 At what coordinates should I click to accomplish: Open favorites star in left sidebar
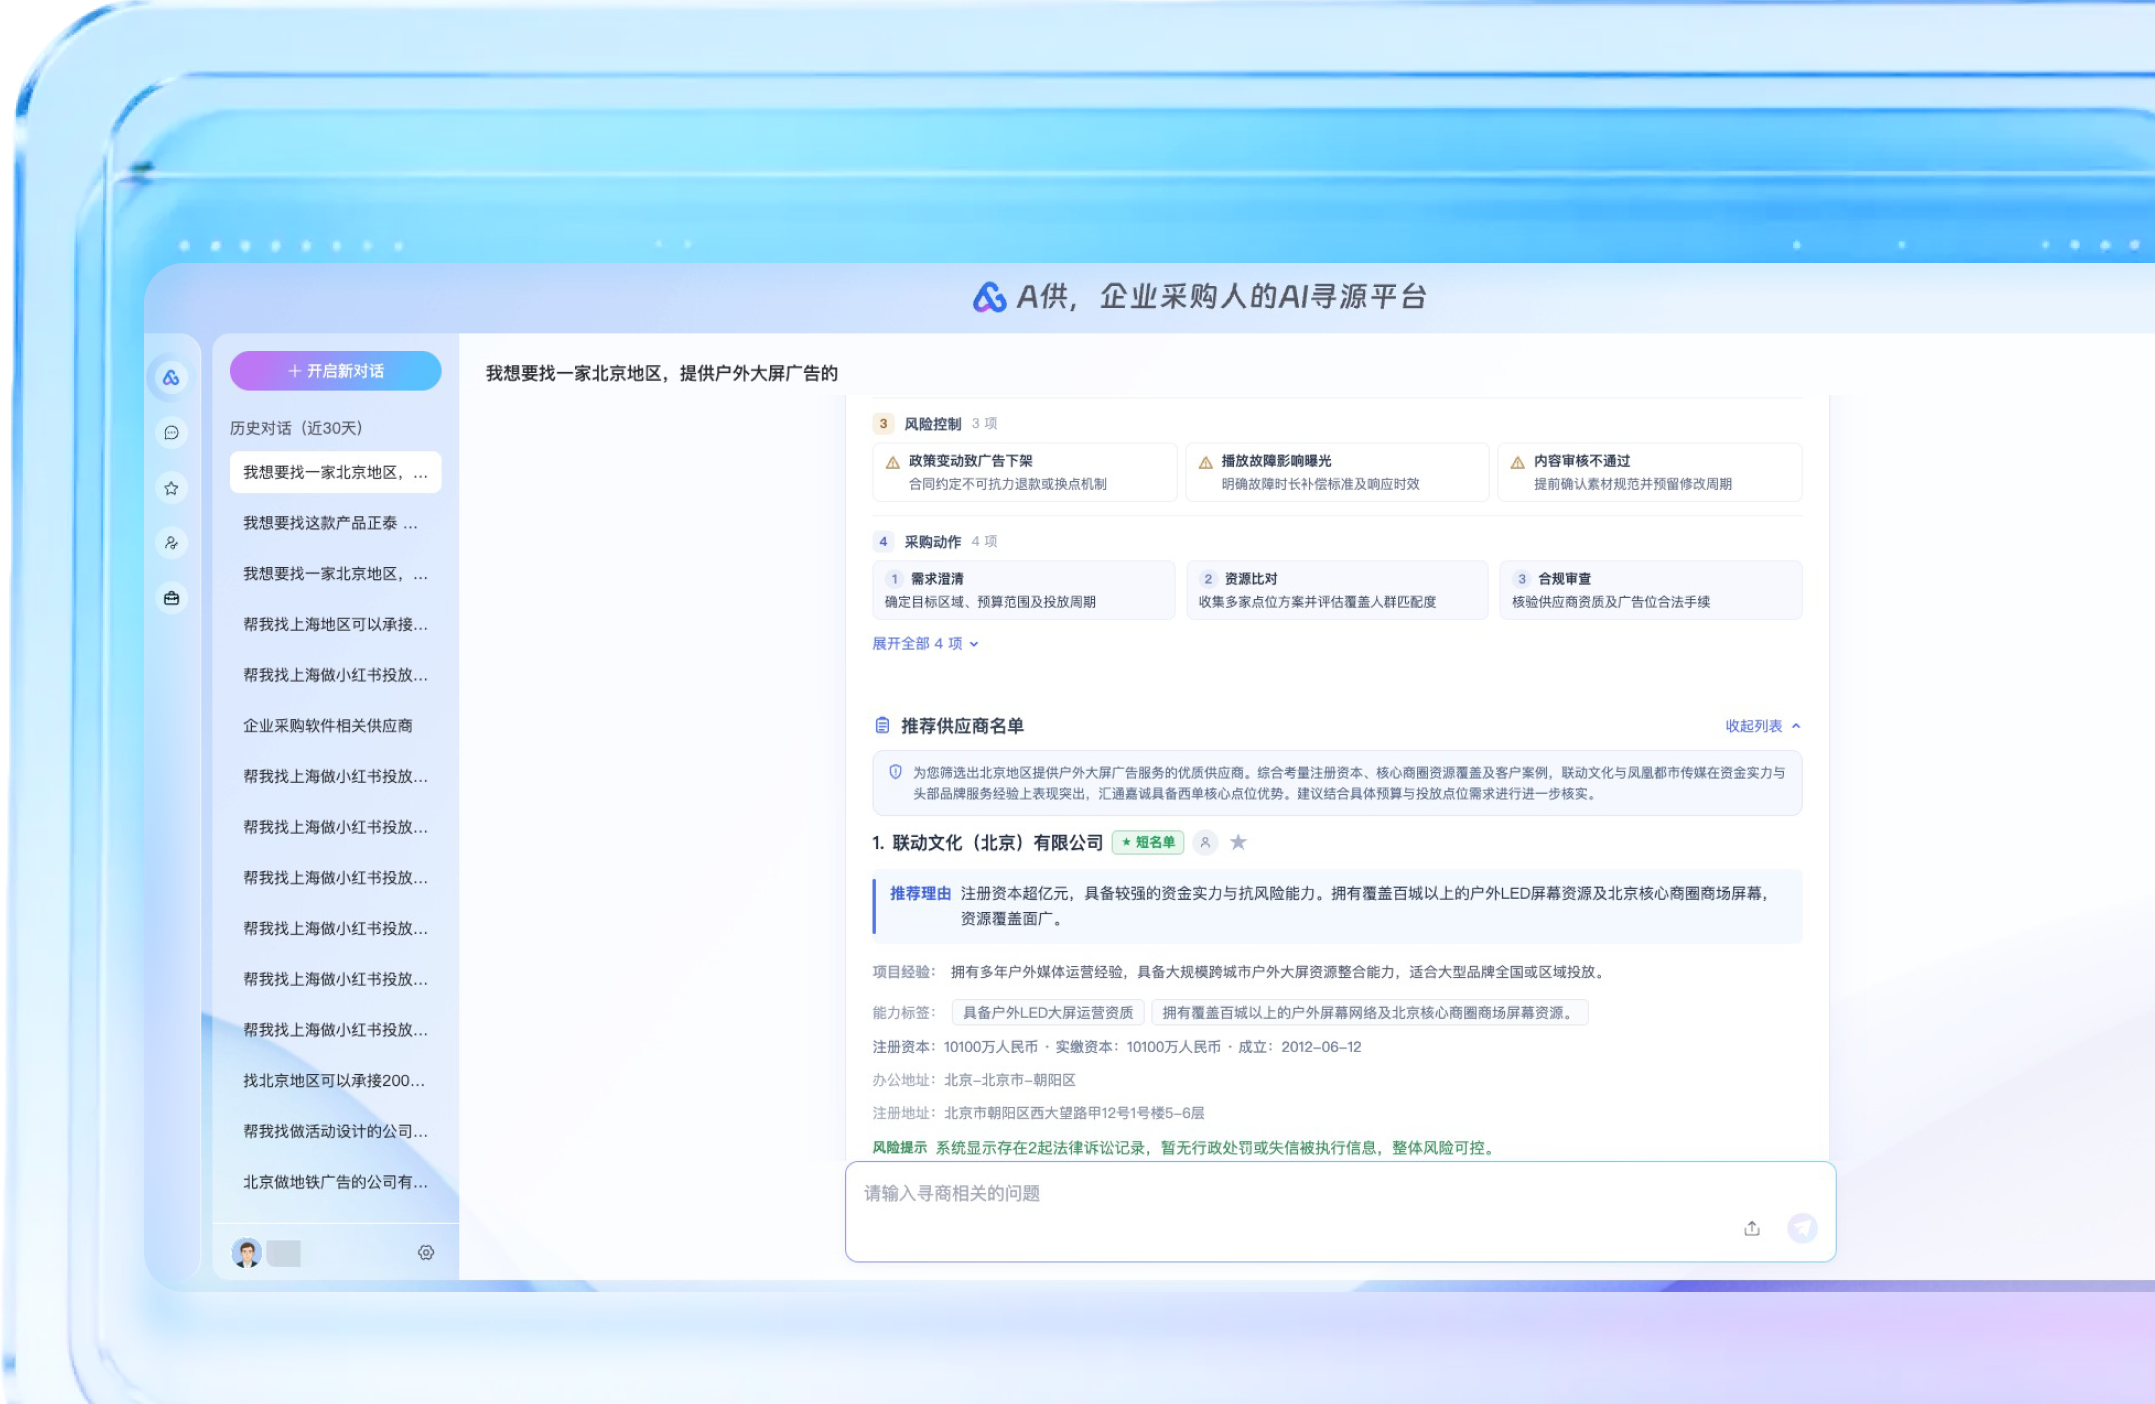point(171,488)
